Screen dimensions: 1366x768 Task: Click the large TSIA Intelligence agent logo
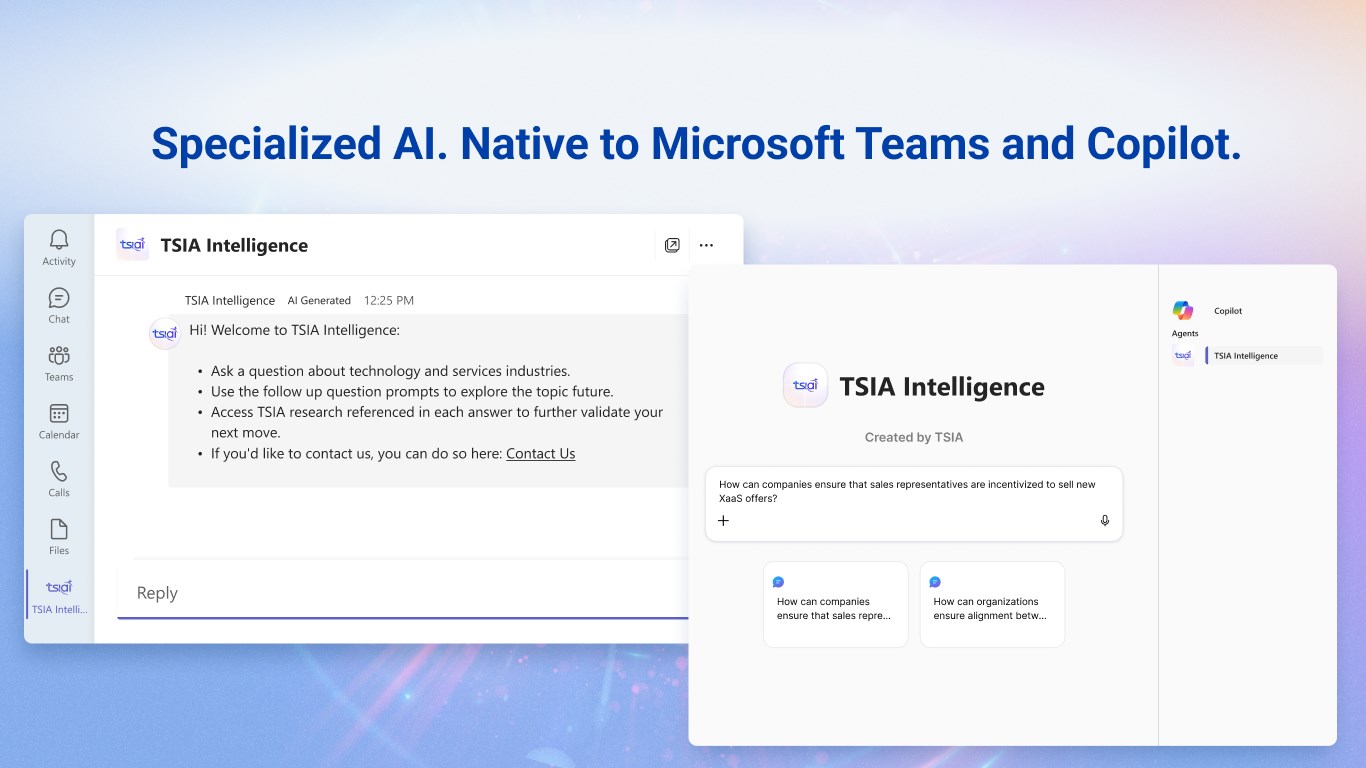tap(805, 385)
